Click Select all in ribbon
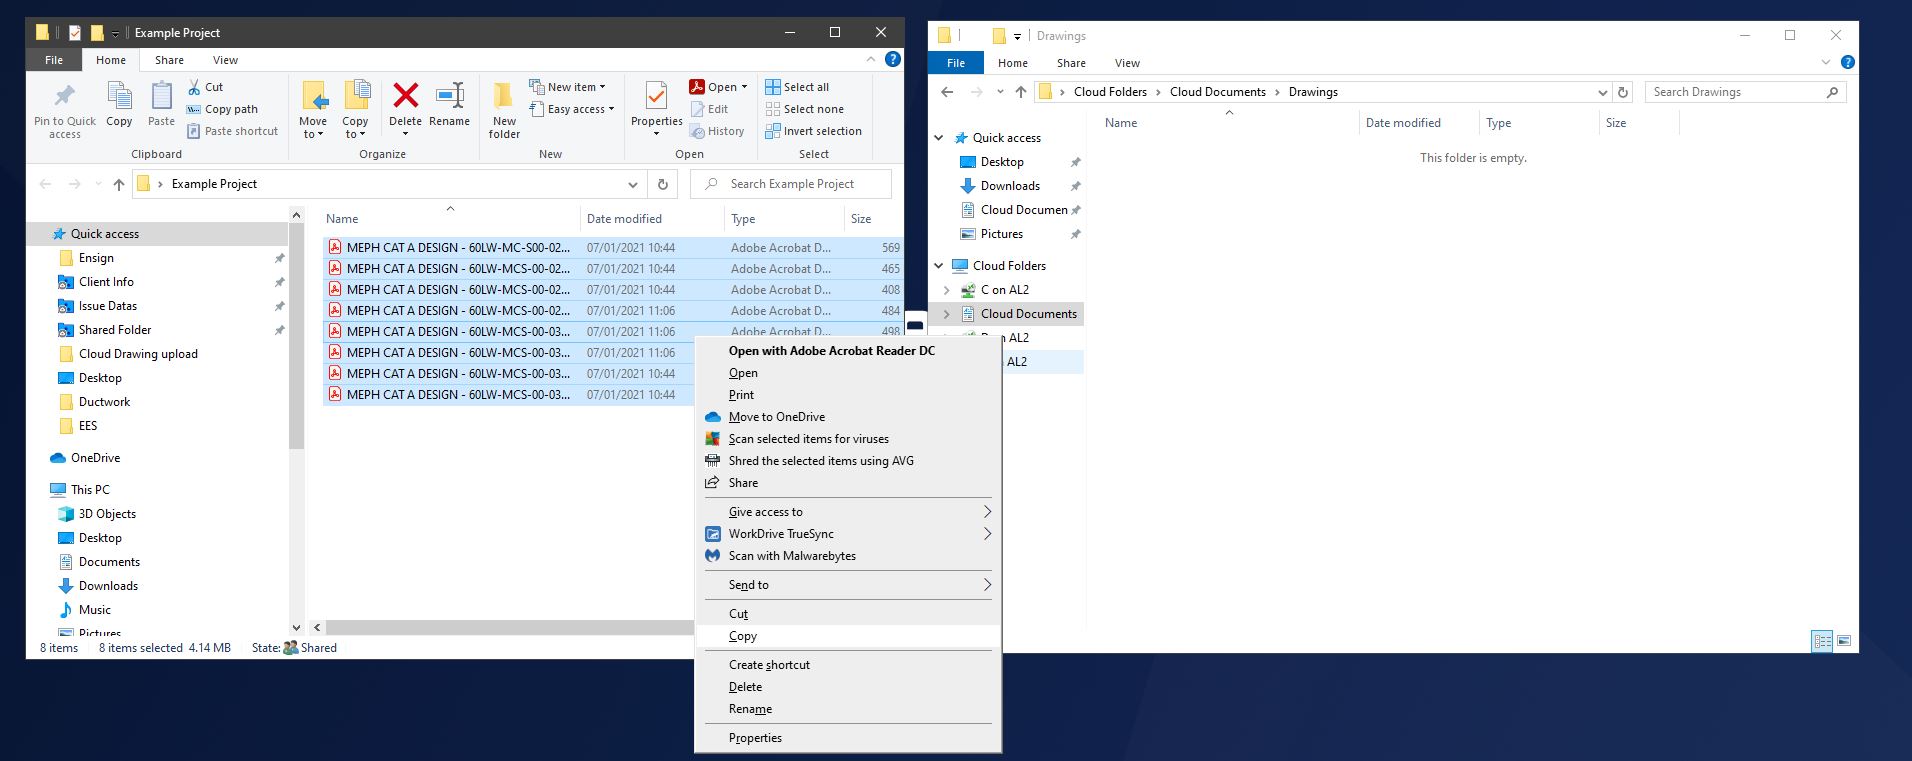Viewport: 1912px width, 761px height. [805, 87]
